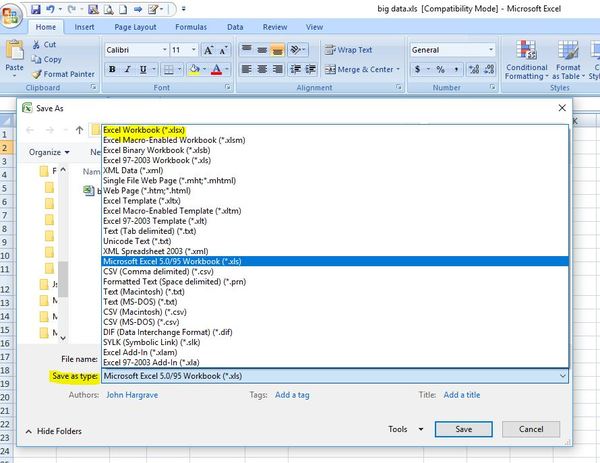The height and width of the screenshot is (463, 600).
Task: Open Font Color dropdown arrow
Action: (227, 69)
